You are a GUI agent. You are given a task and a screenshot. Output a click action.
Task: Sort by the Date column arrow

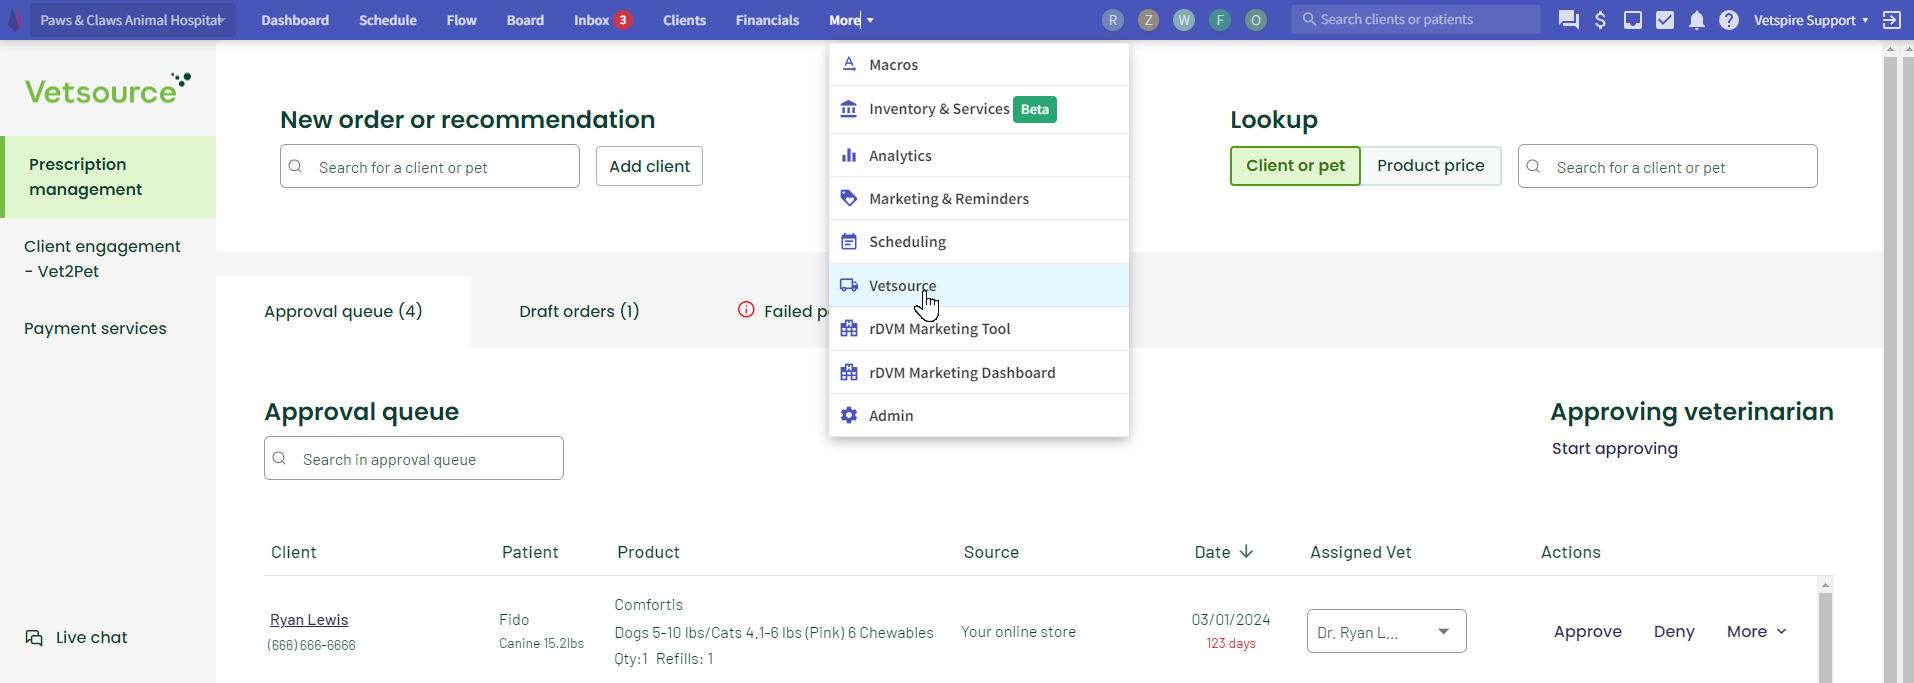(x=1246, y=552)
